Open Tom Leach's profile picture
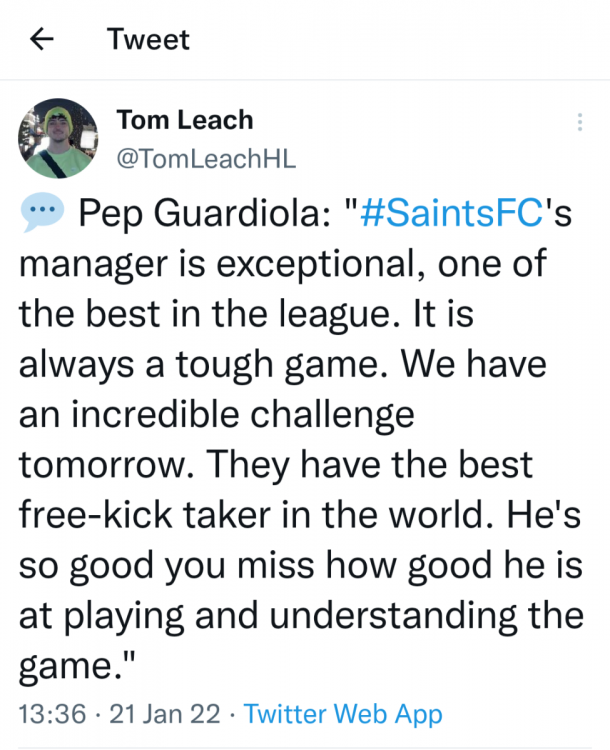Viewport: 610px width, 750px height. tap(58, 138)
